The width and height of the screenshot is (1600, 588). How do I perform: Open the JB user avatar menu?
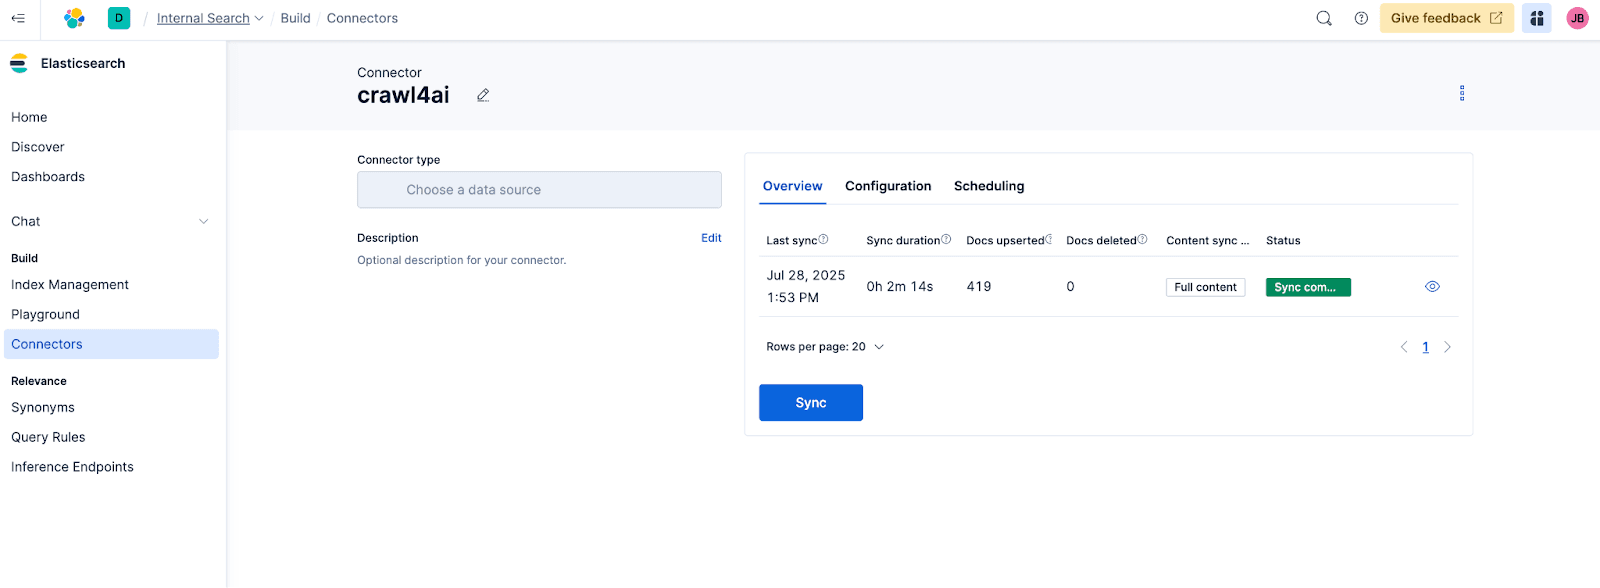click(x=1577, y=18)
